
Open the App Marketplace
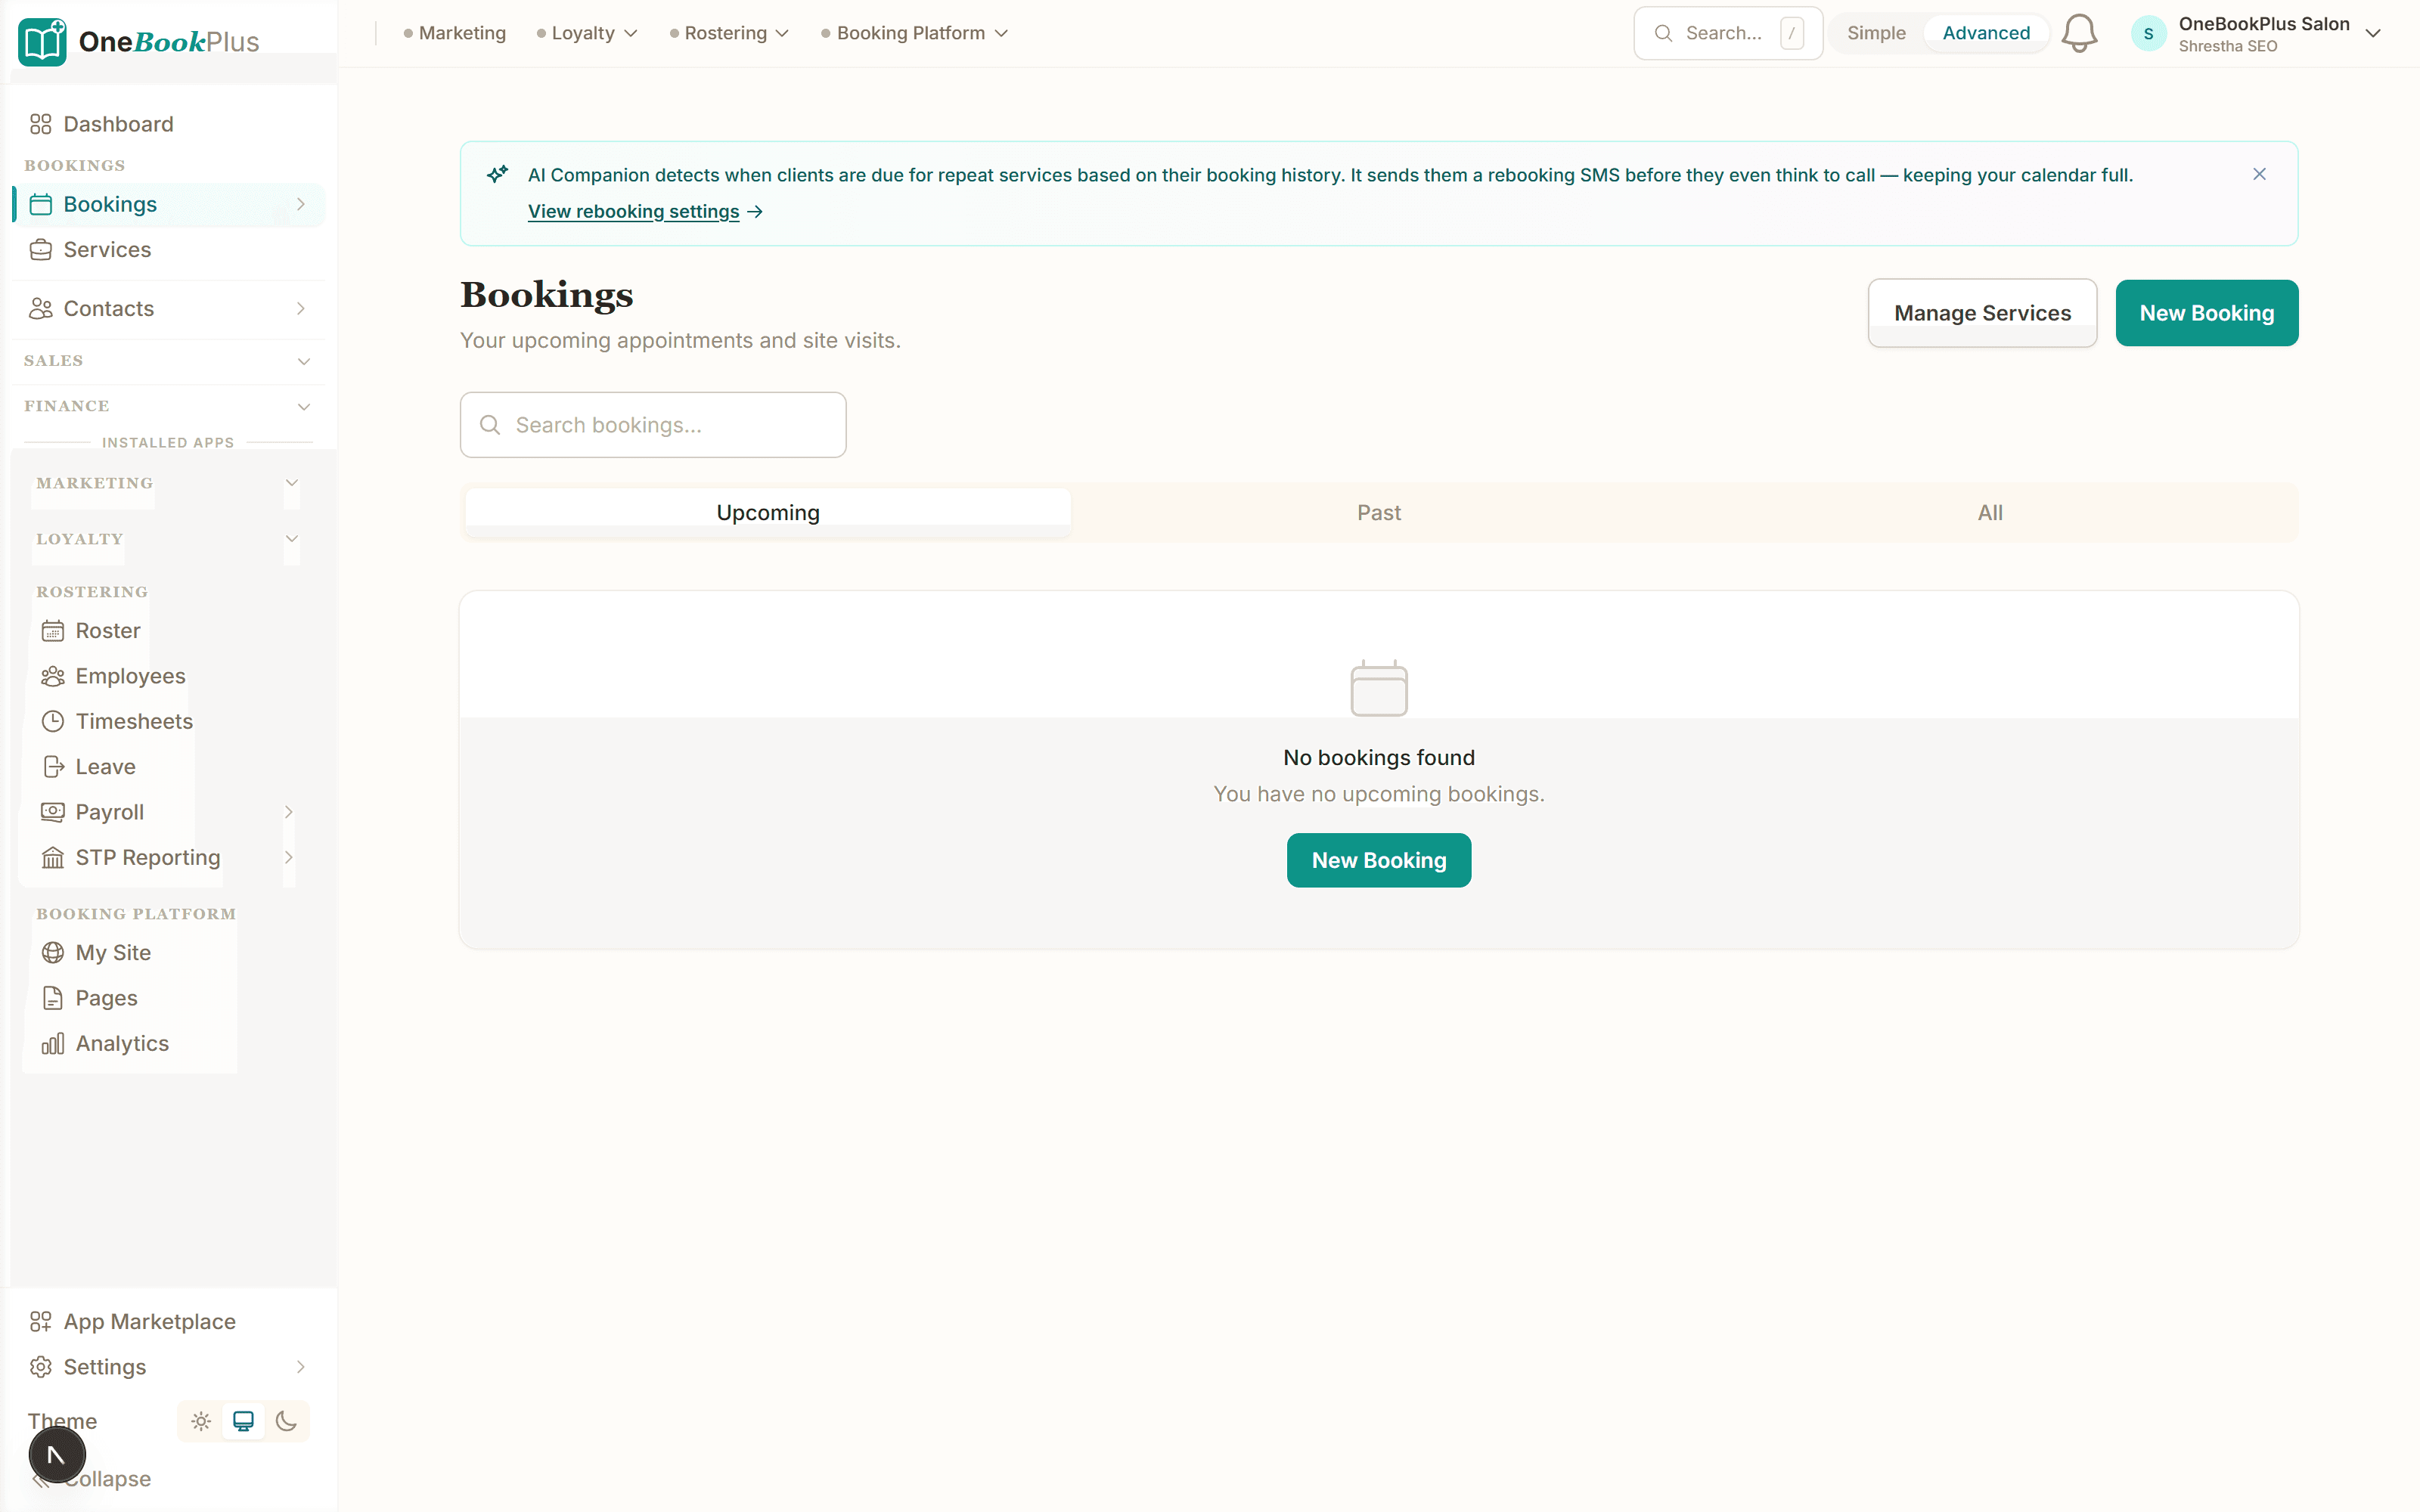pos(149,1321)
